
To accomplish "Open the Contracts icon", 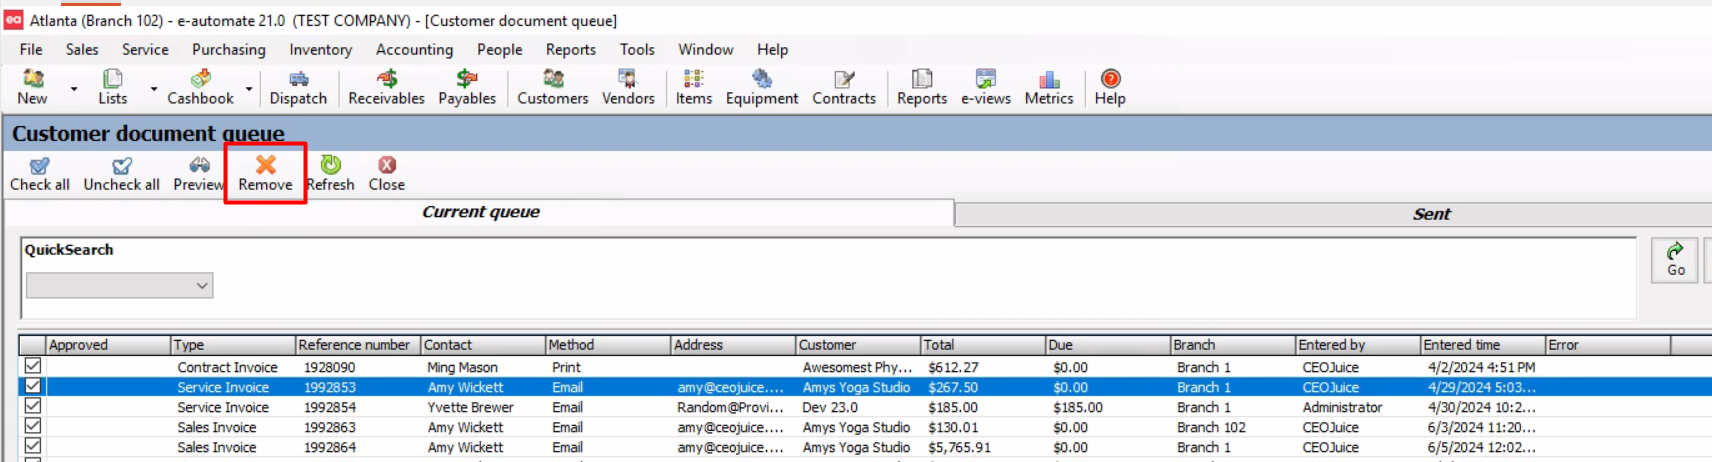I will pos(844,87).
